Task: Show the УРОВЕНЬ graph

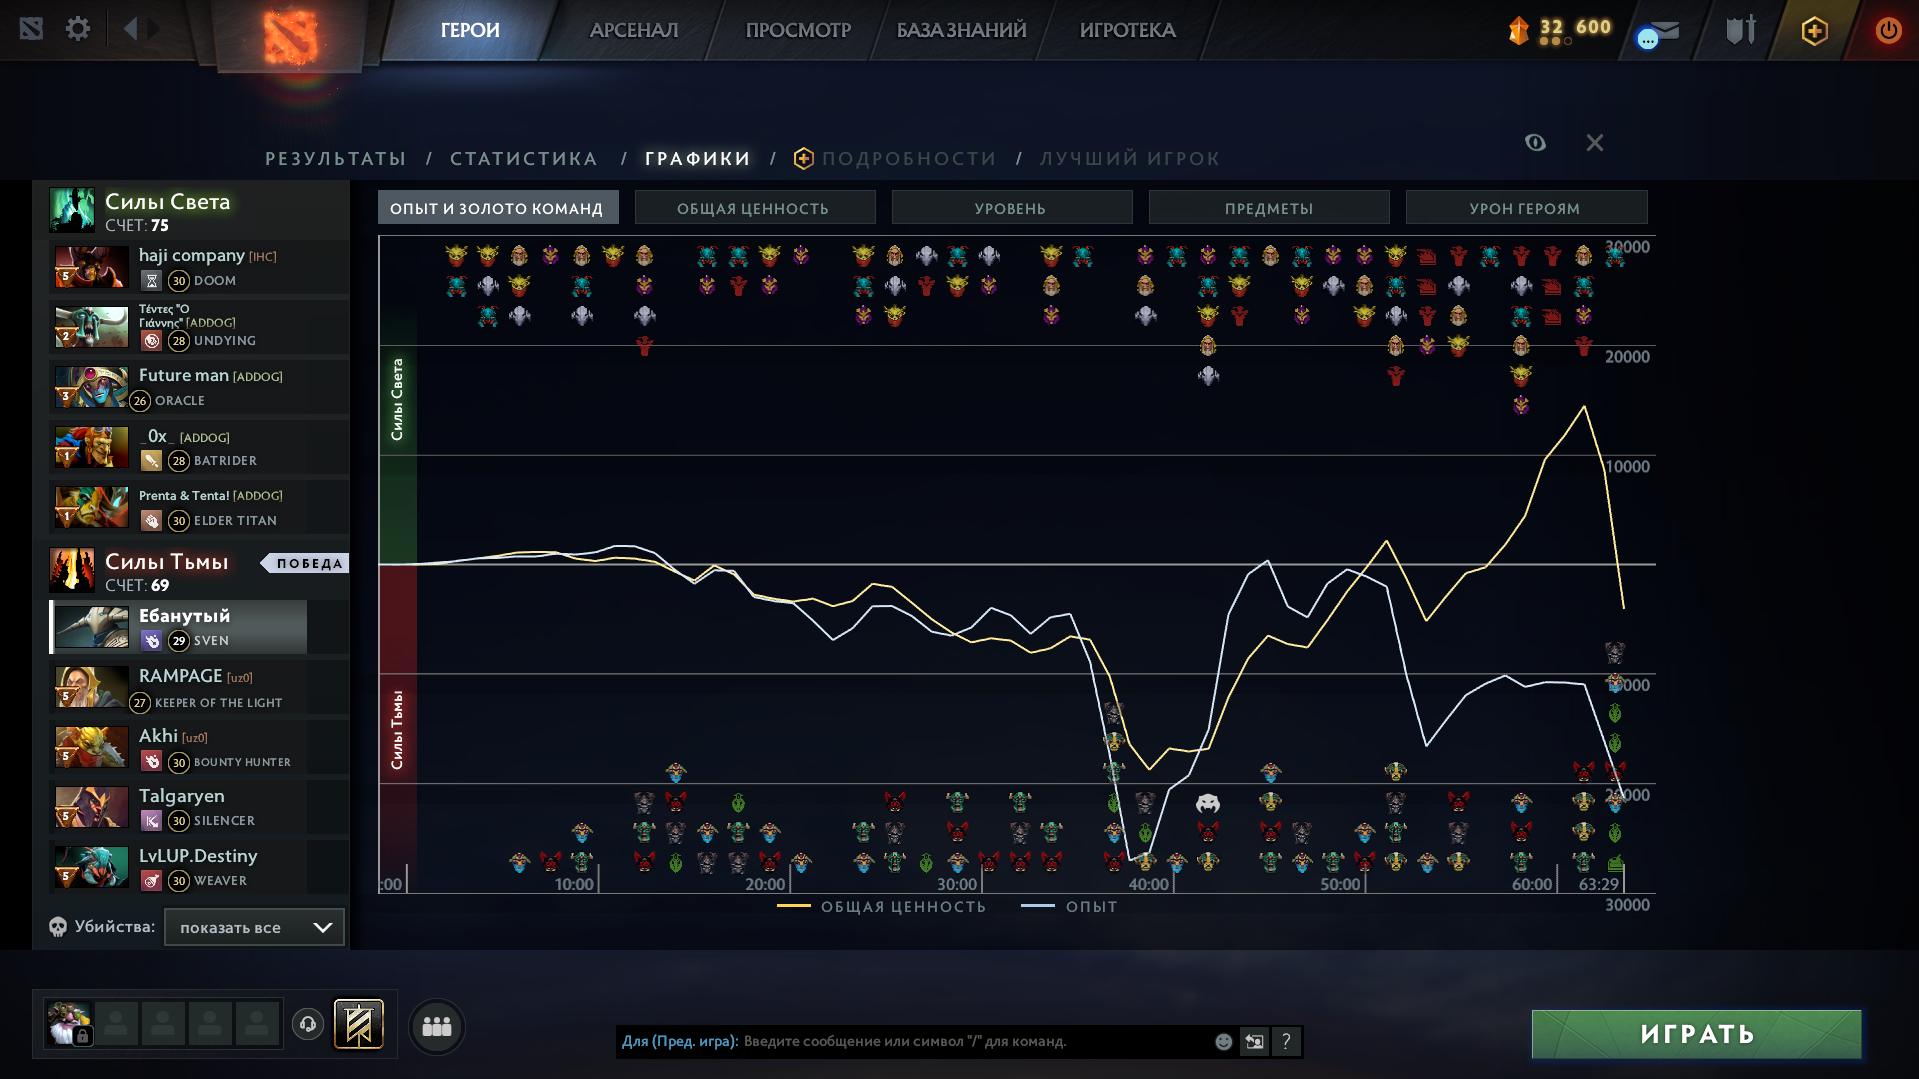Action: pos(1012,207)
